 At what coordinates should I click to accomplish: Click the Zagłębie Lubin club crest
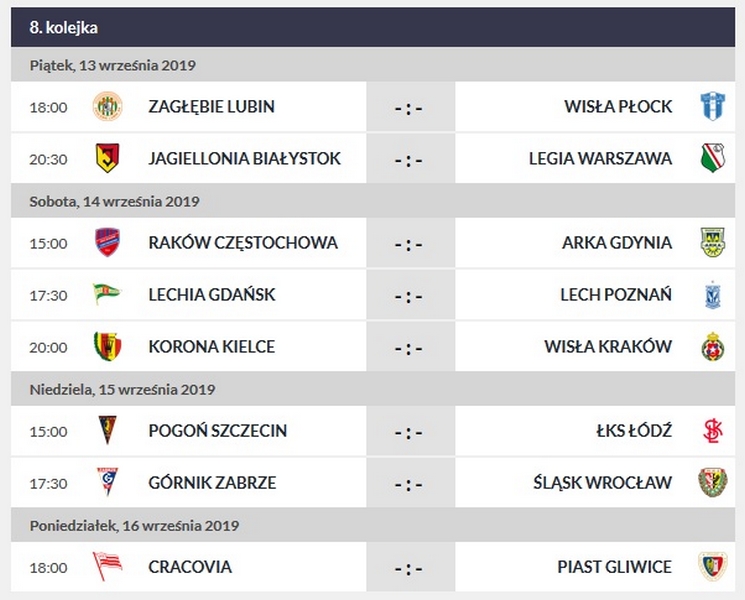tap(107, 106)
